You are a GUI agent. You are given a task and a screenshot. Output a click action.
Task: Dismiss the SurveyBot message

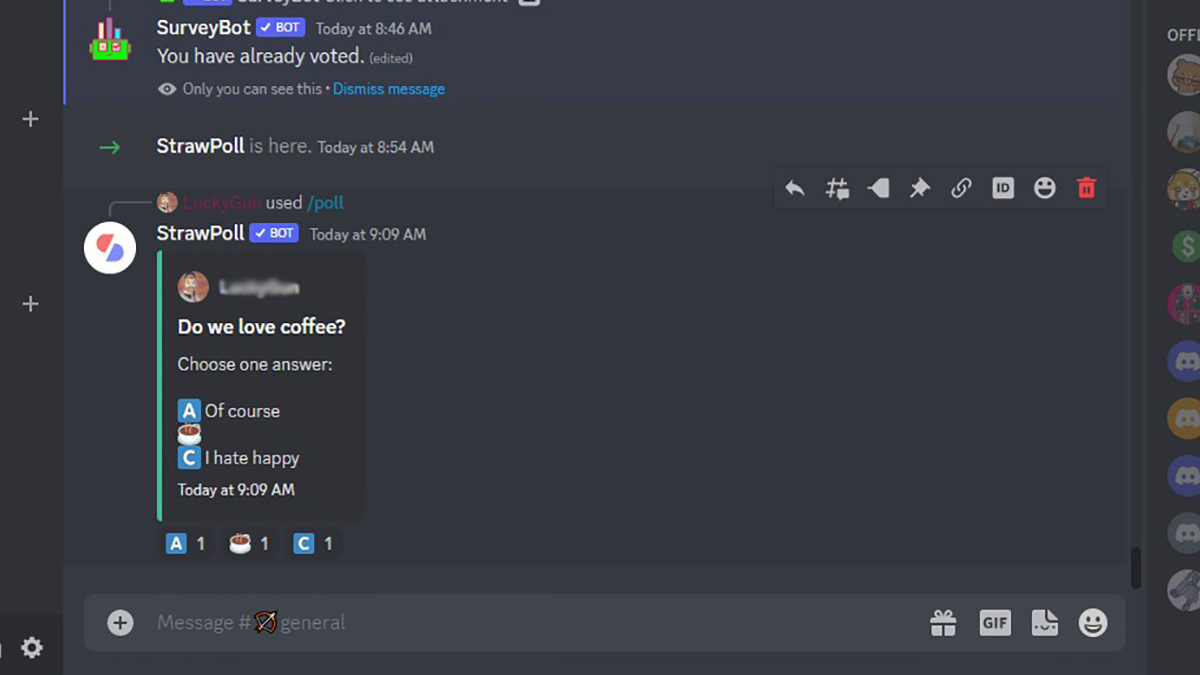pos(389,89)
